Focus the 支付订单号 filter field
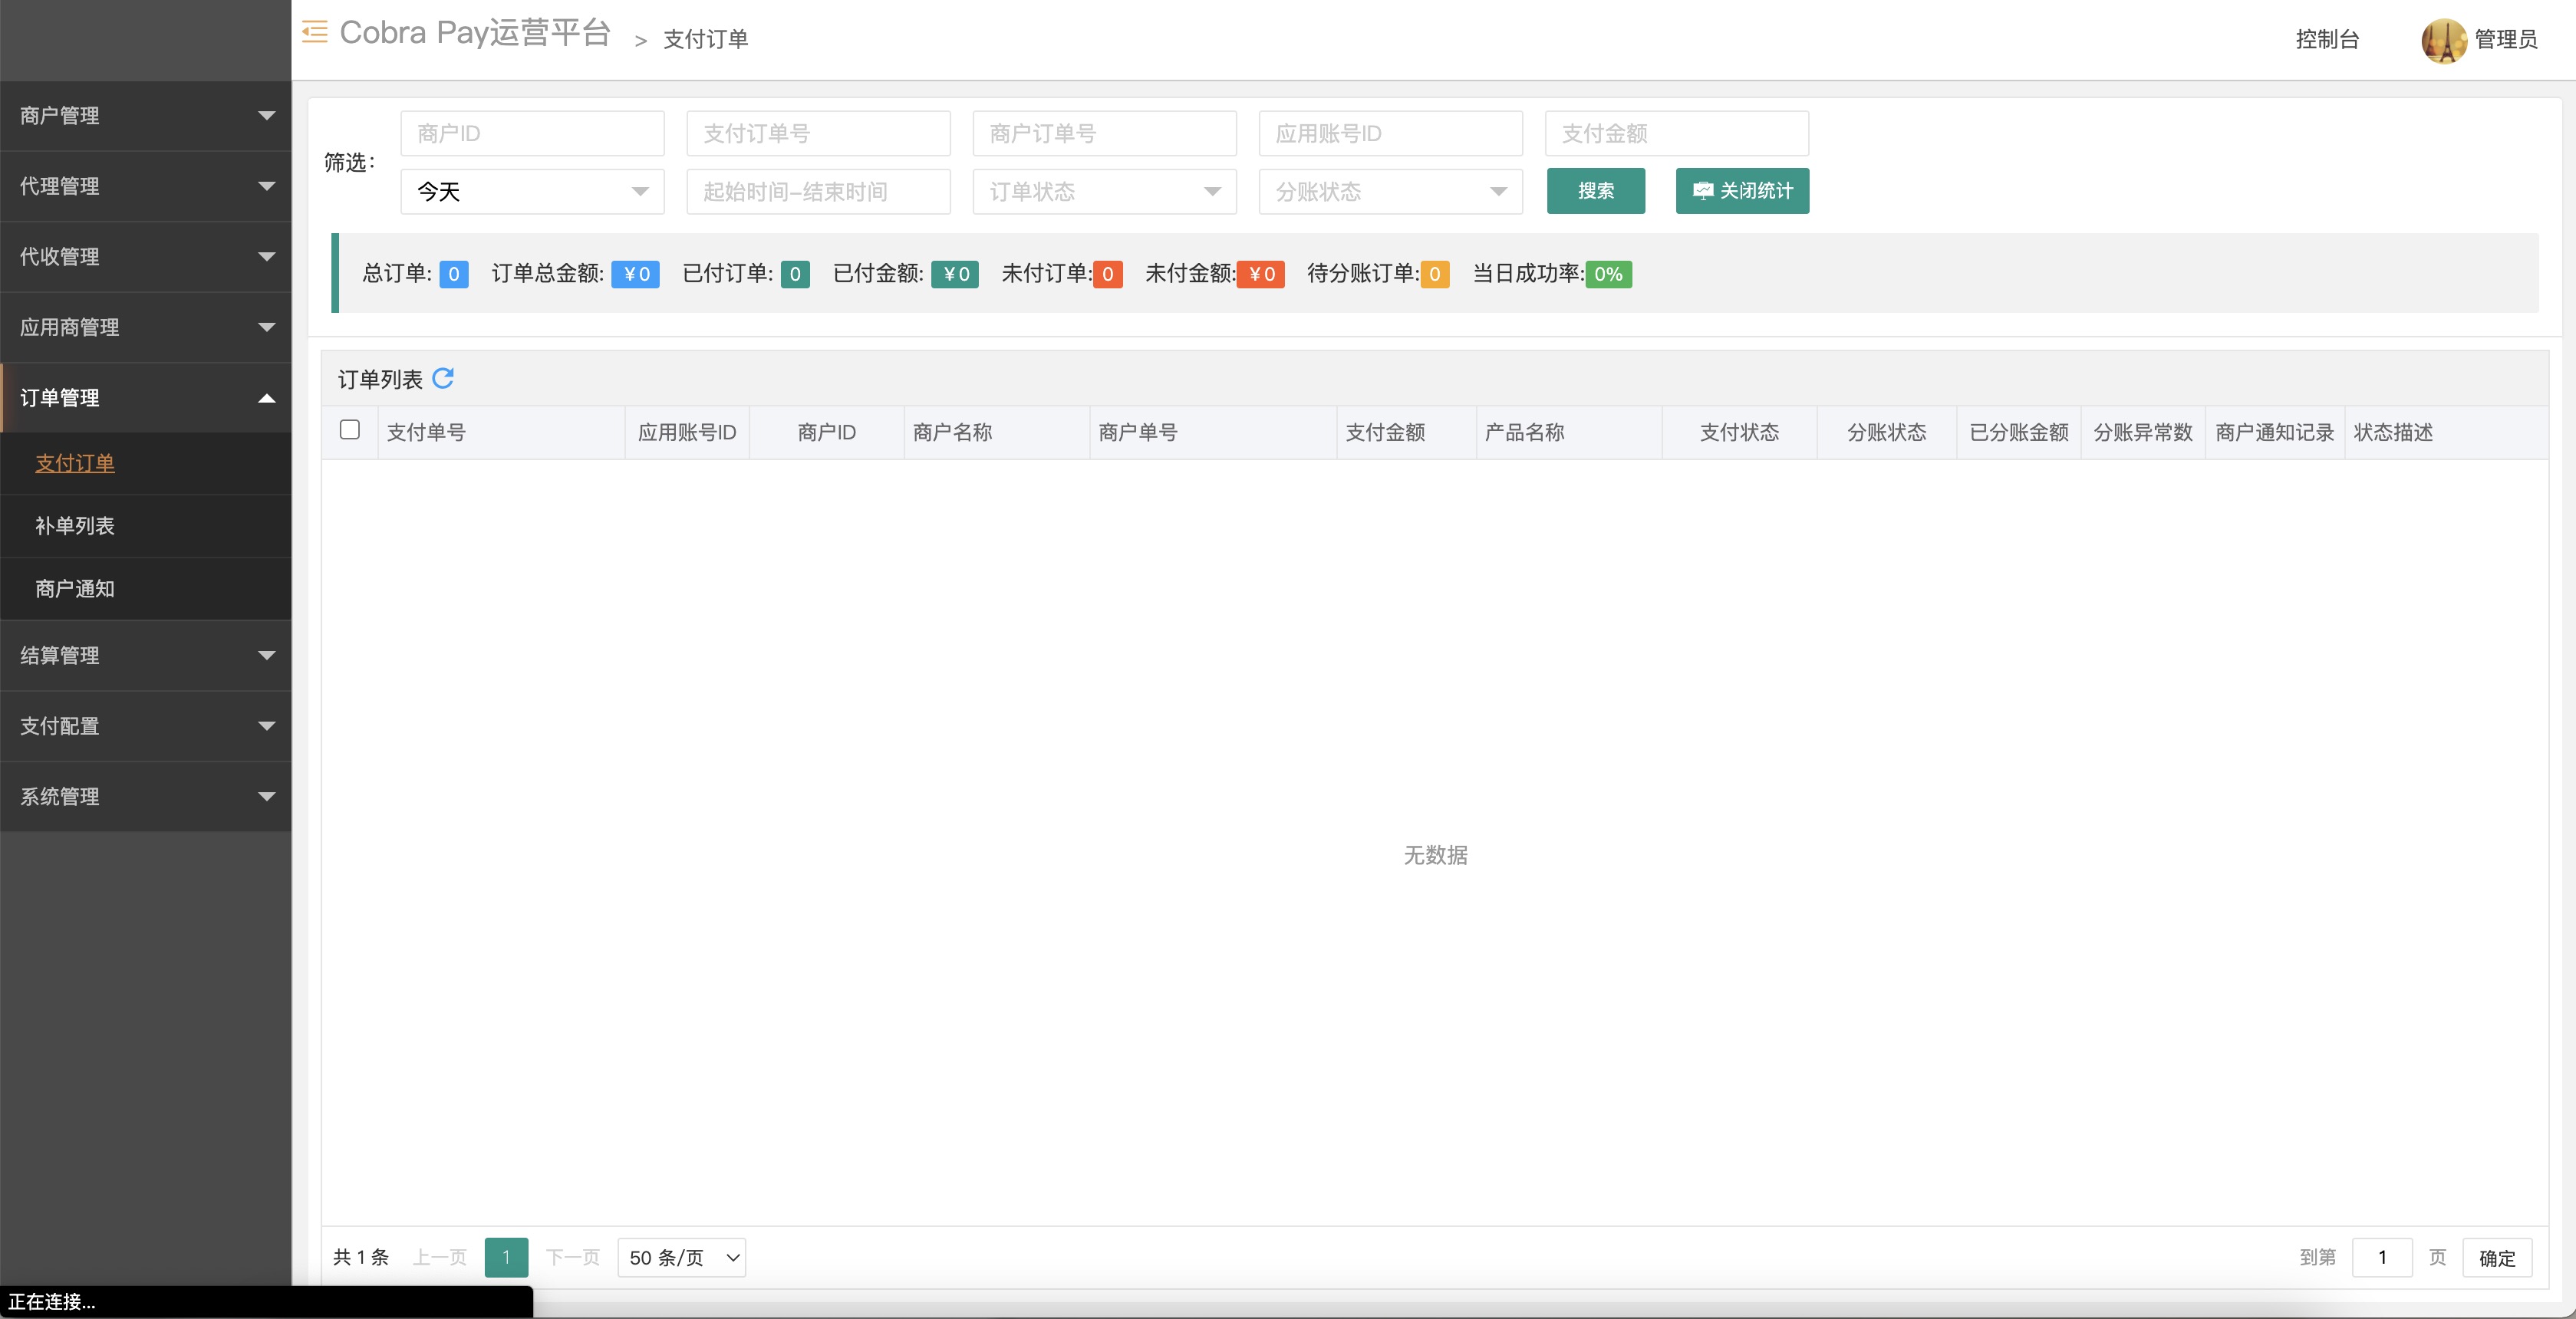 [818, 133]
